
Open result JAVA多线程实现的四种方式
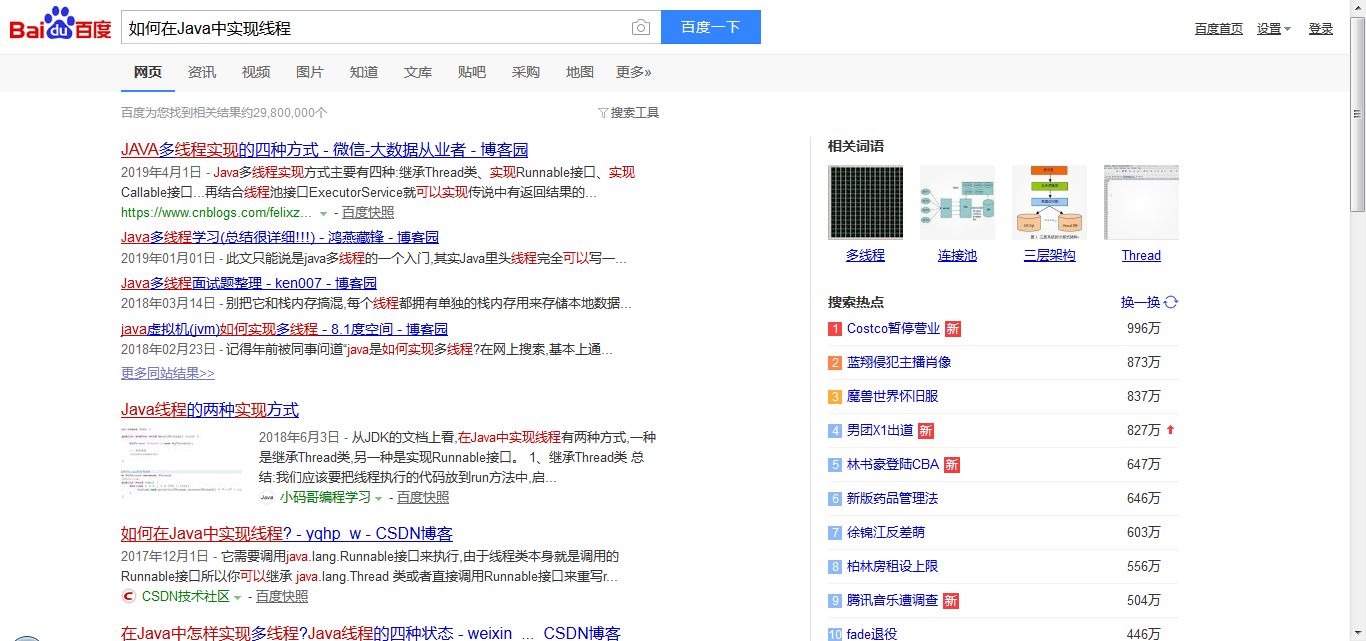(325, 150)
